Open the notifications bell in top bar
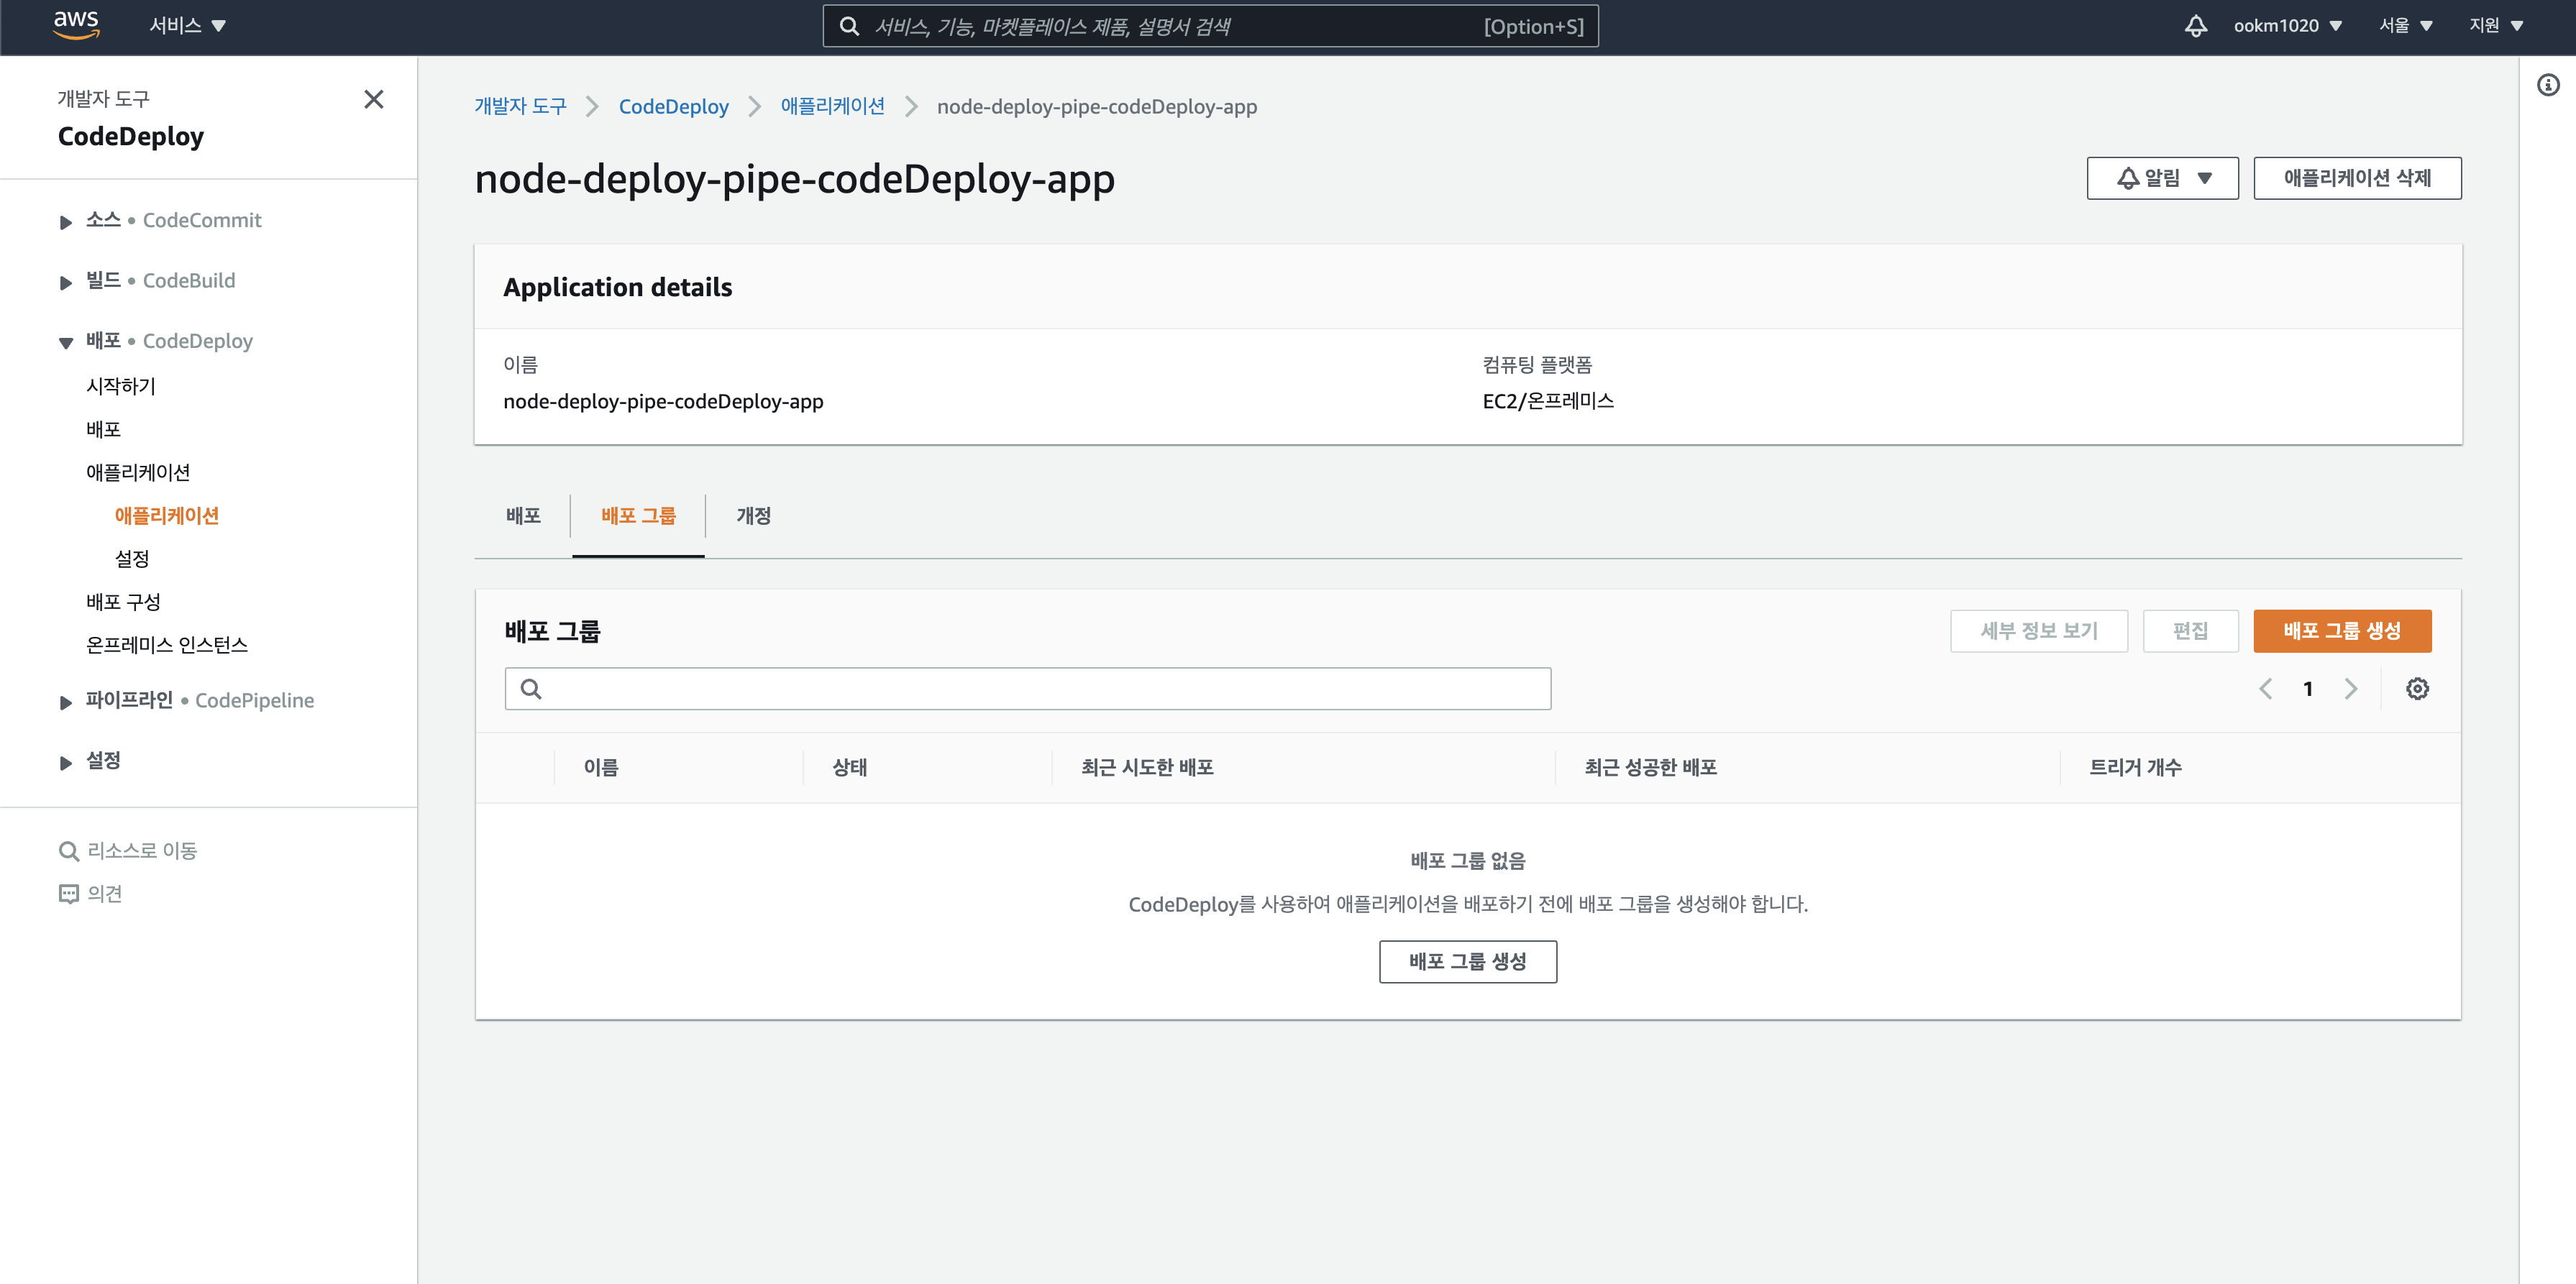 coord(2195,26)
